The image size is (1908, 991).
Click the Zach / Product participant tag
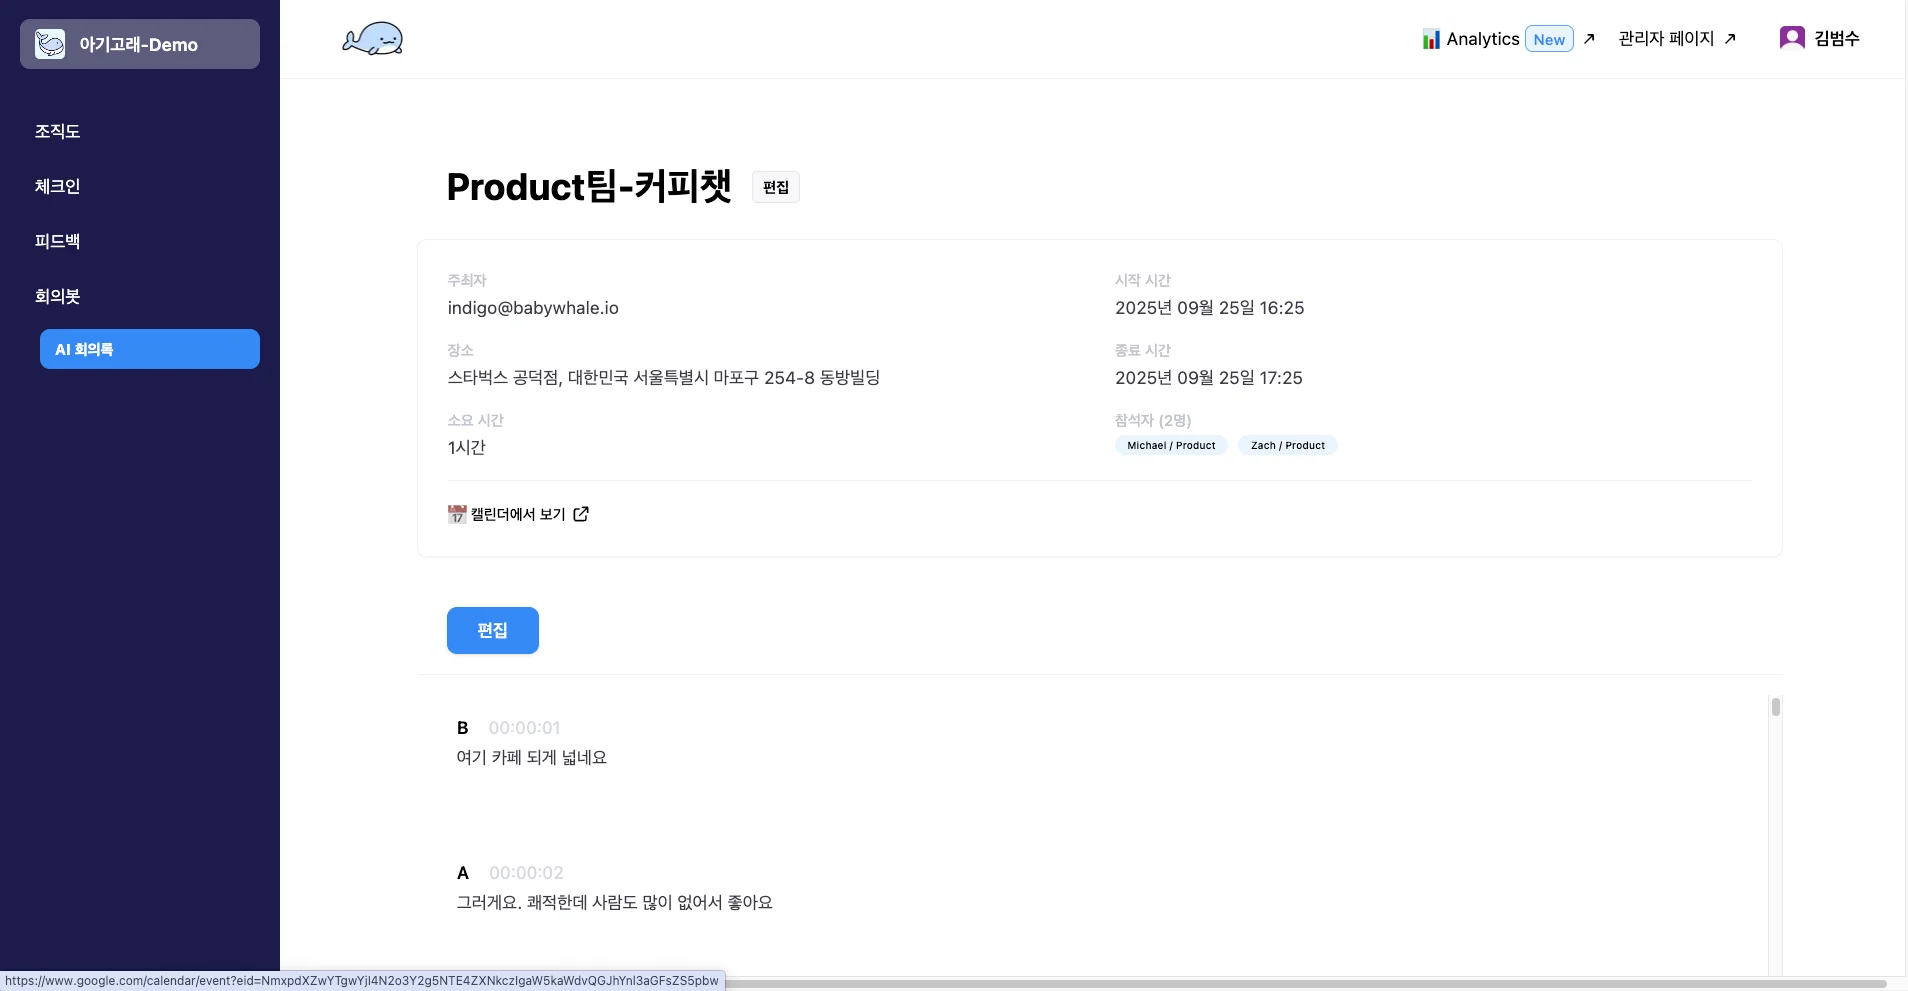click(x=1287, y=445)
